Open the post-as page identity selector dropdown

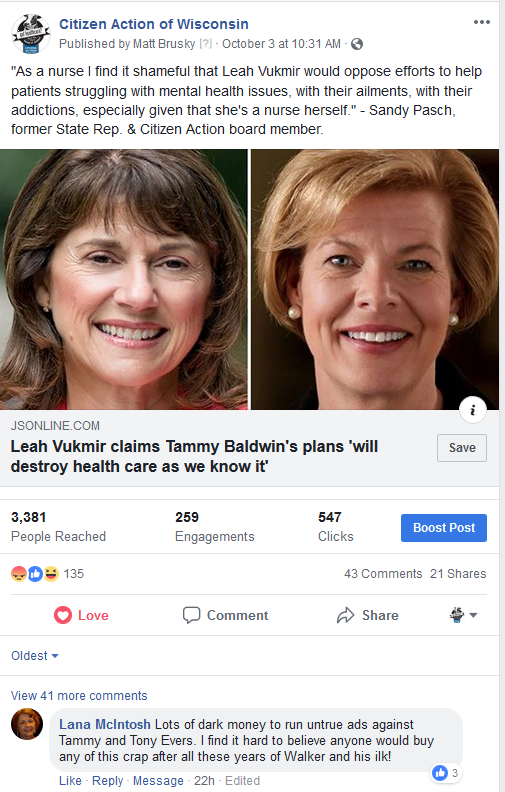(x=463, y=615)
